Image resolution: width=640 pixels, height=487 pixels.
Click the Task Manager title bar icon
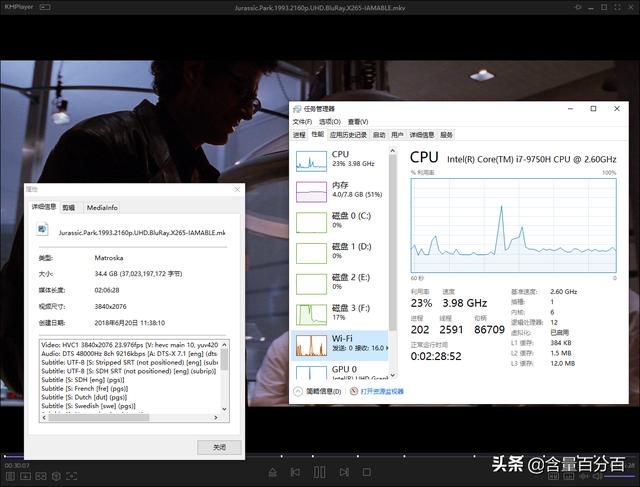coord(297,109)
